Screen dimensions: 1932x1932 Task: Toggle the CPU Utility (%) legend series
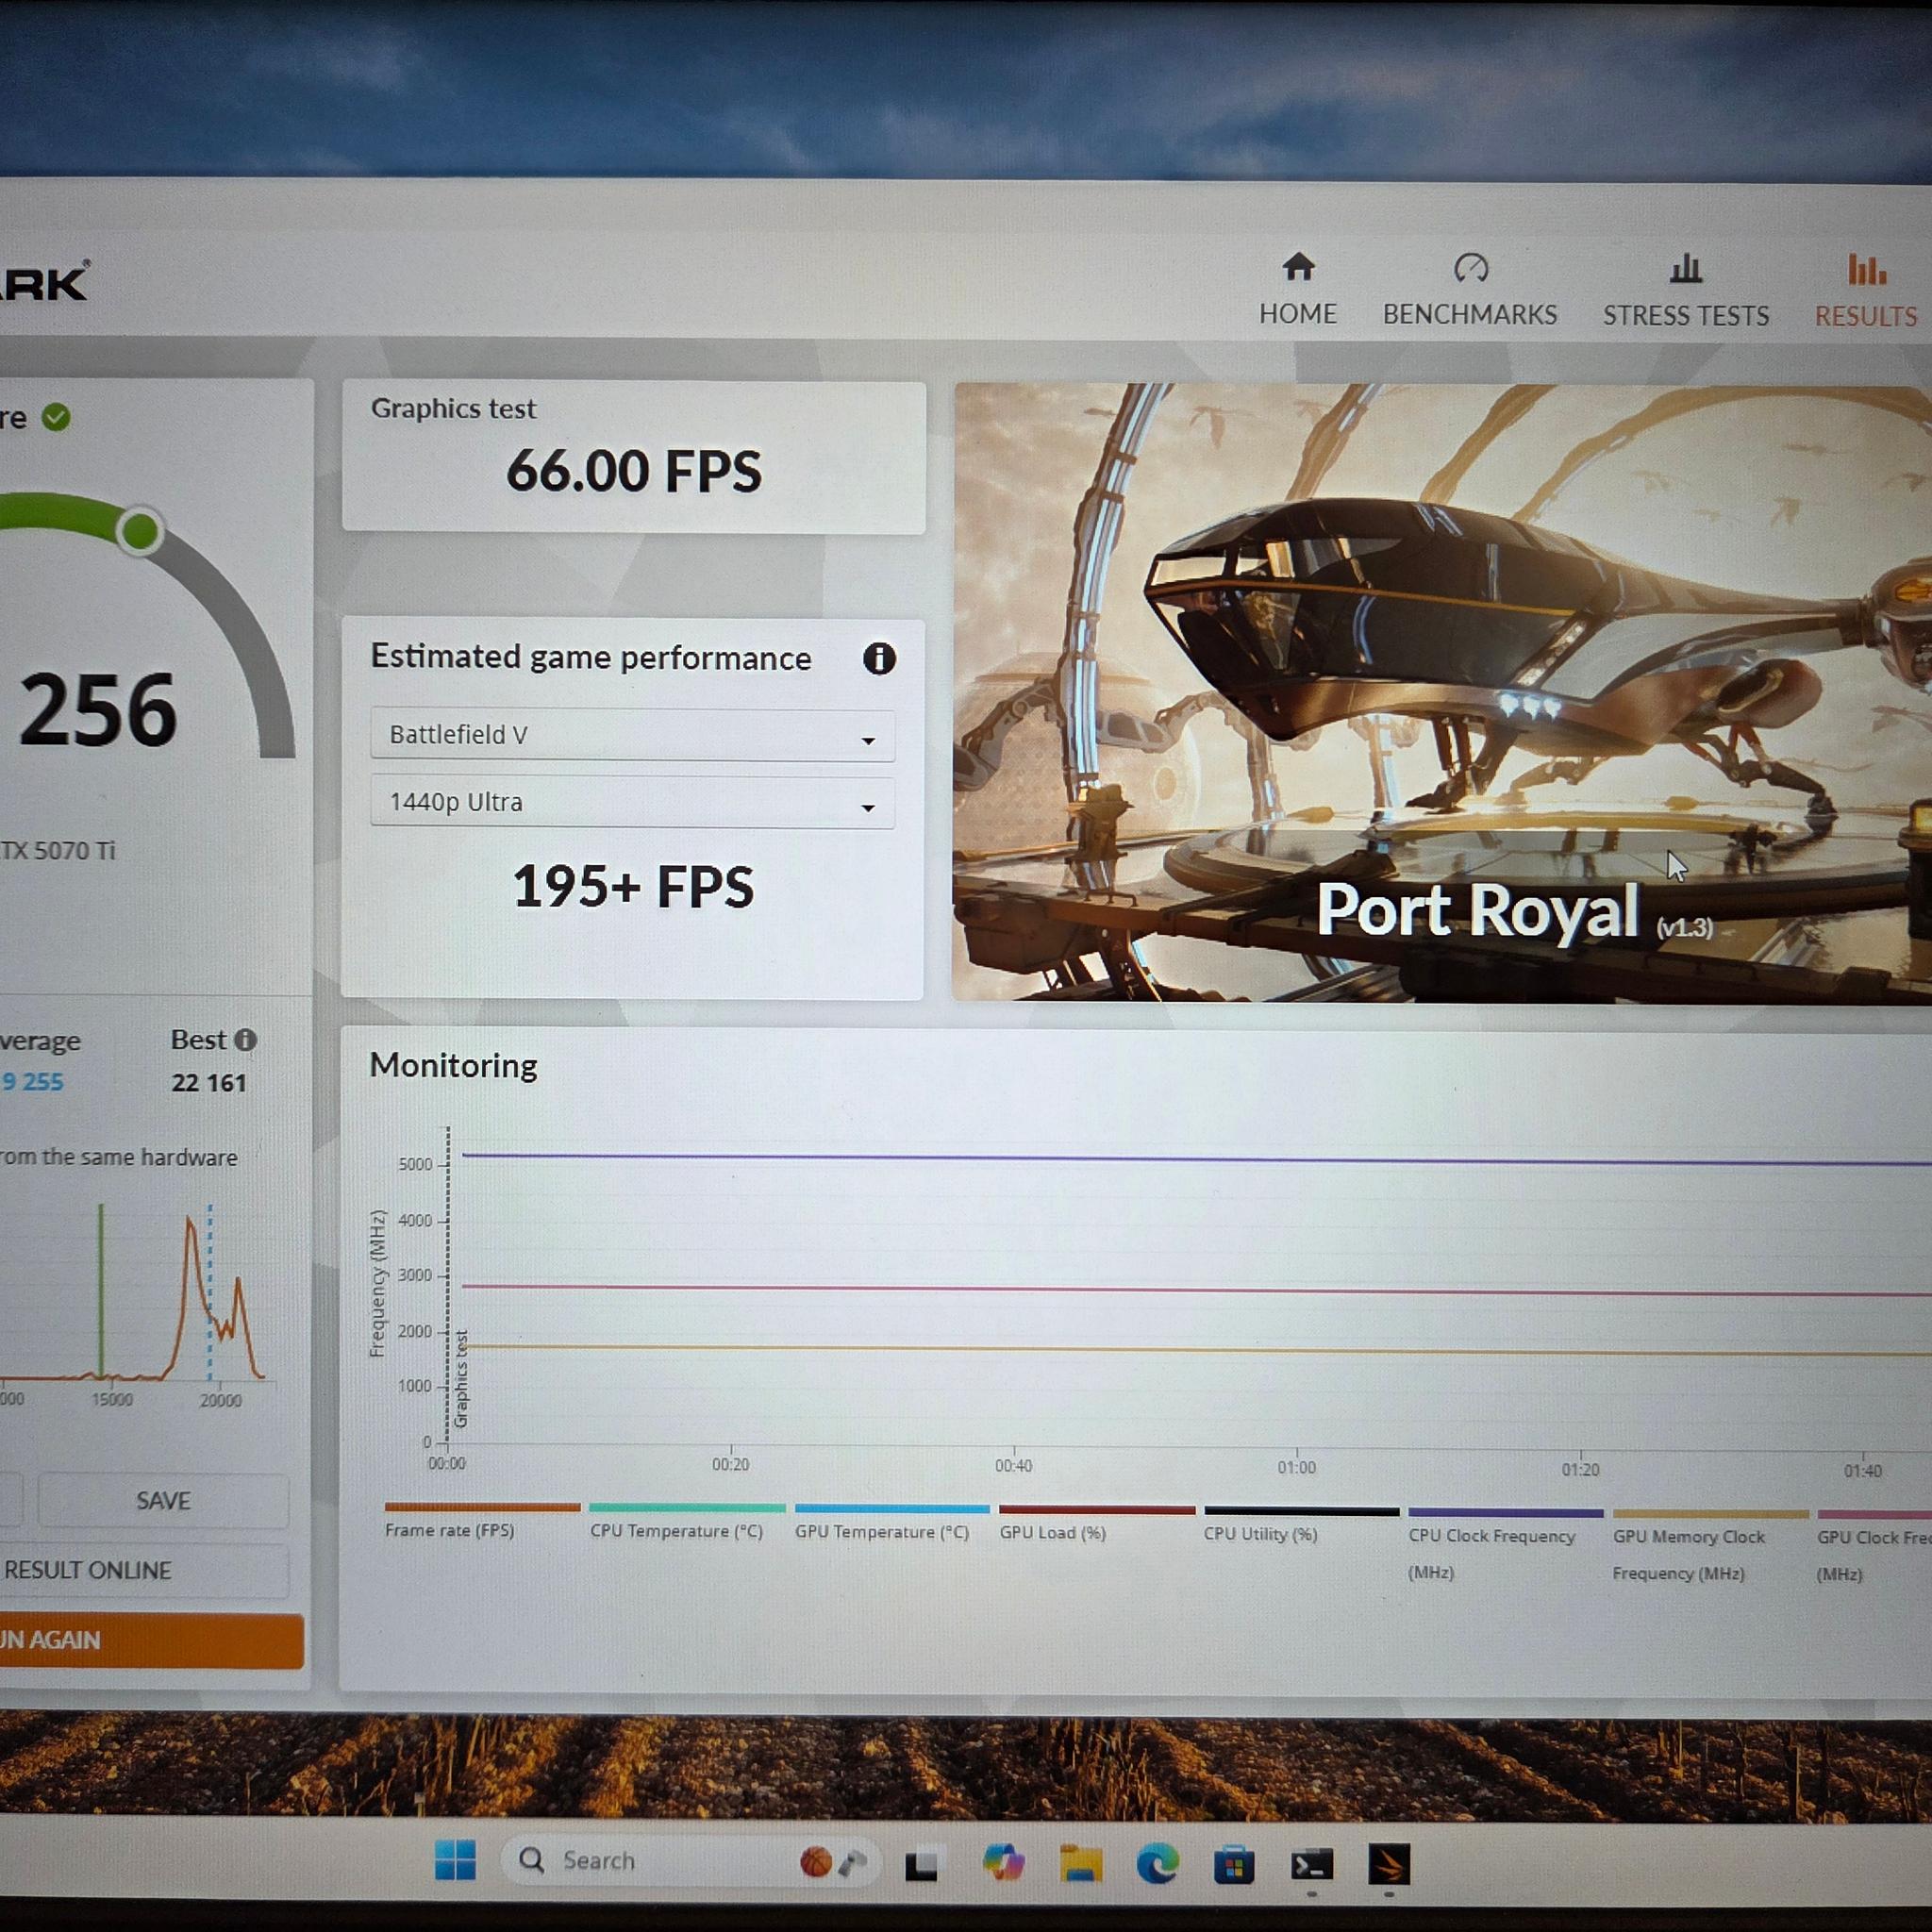[x=1301, y=1525]
